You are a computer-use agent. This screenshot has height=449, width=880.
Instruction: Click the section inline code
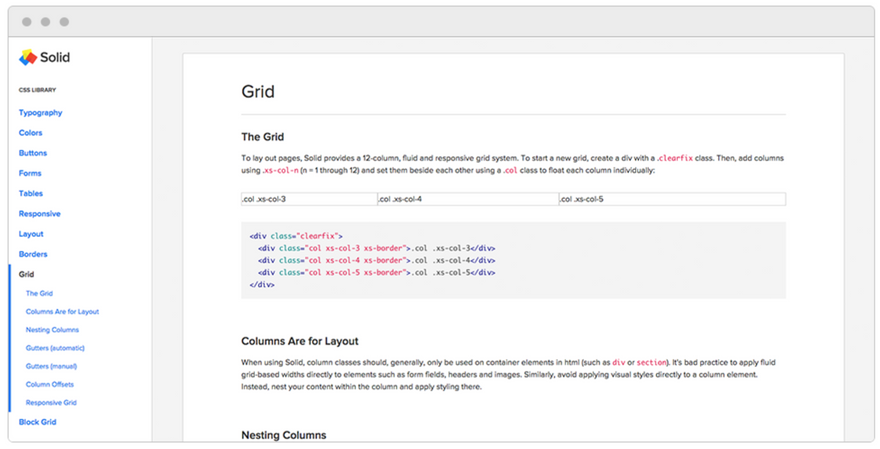[652, 363]
